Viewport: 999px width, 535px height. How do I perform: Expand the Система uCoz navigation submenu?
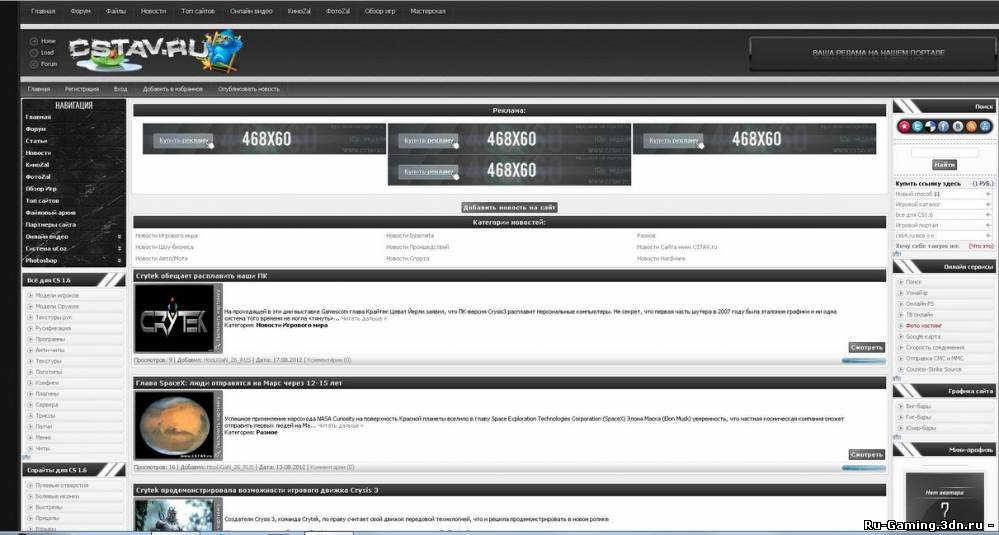[122, 249]
